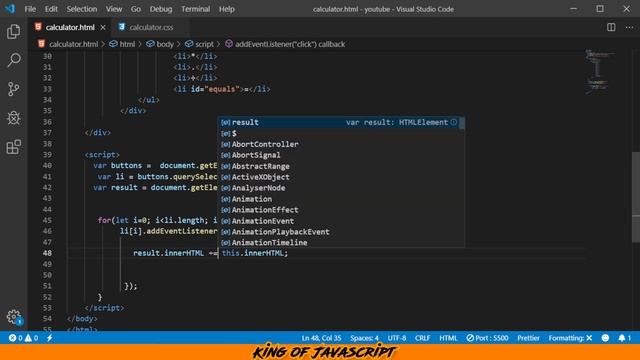Click the info icon on result suggestion
Viewport: 640px width, 360px height.
pos(453,122)
